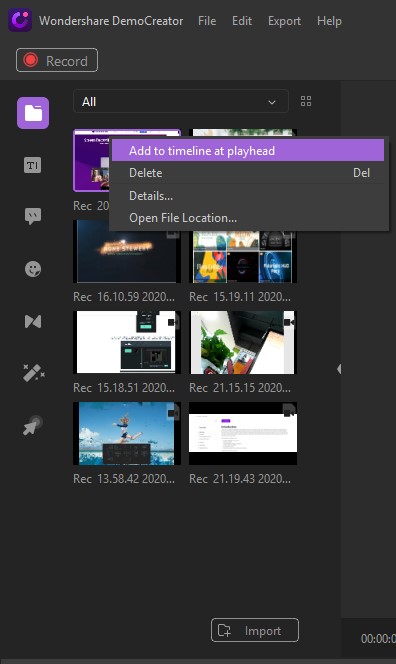This screenshot has width=396, height=664.
Task: Click the Wondershare DemoCreator logo icon
Action: 20,20
